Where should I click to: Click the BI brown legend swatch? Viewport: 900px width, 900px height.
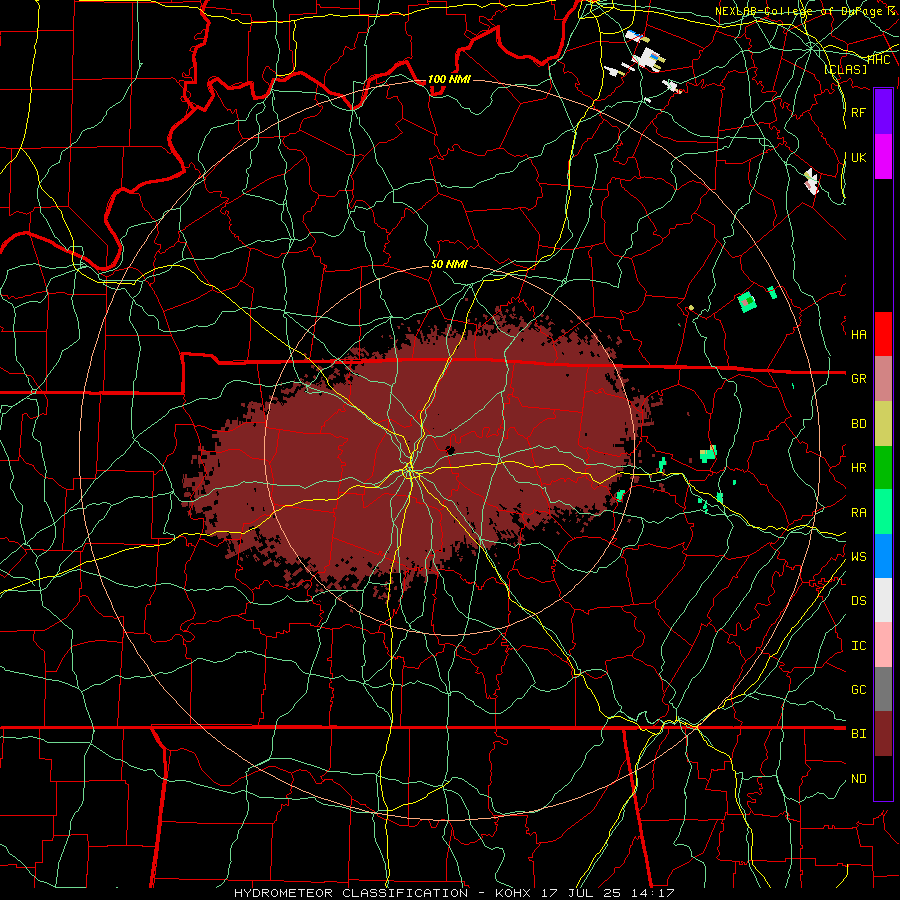tap(883, 734)
